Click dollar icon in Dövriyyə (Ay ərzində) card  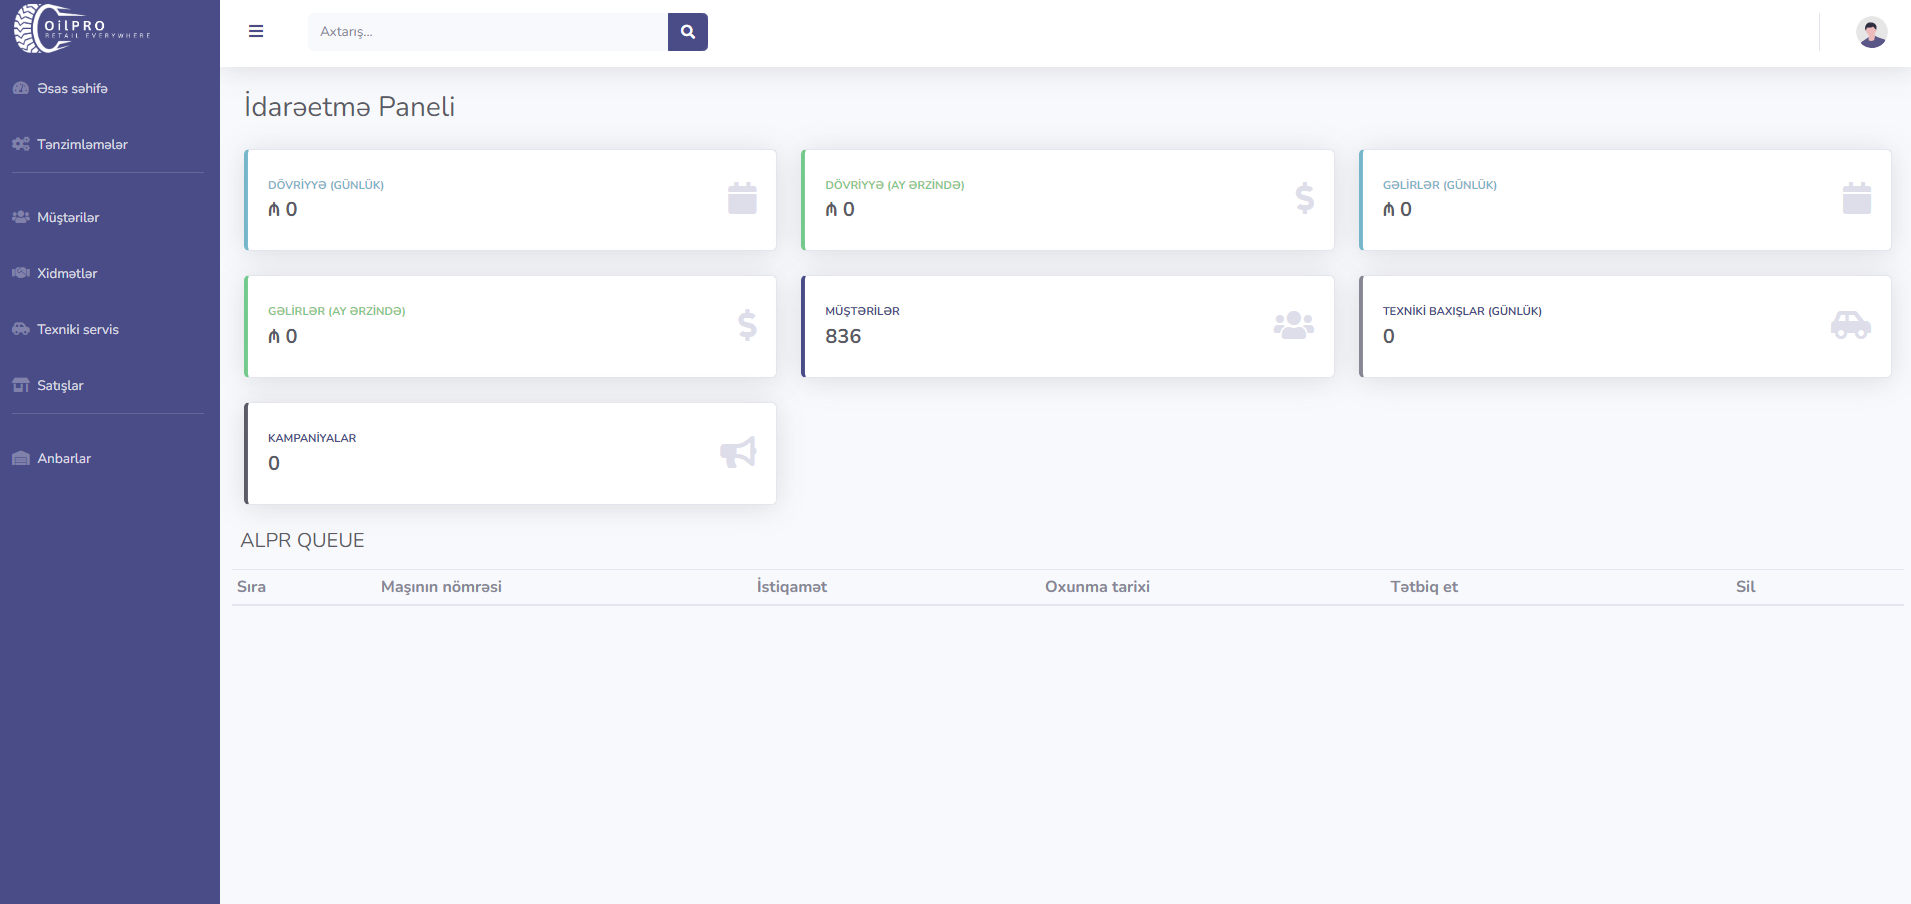(x=1304, y=199)
